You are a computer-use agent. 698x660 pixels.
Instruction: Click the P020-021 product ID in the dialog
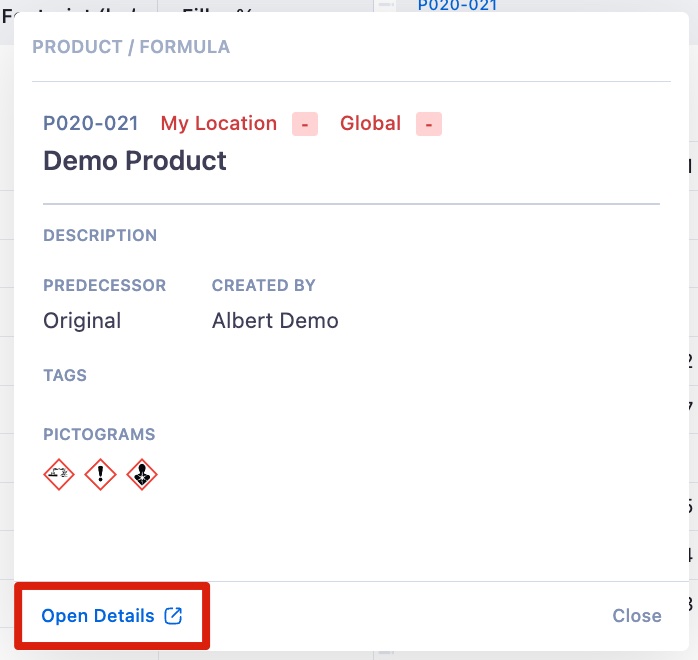tap(90, 124)
